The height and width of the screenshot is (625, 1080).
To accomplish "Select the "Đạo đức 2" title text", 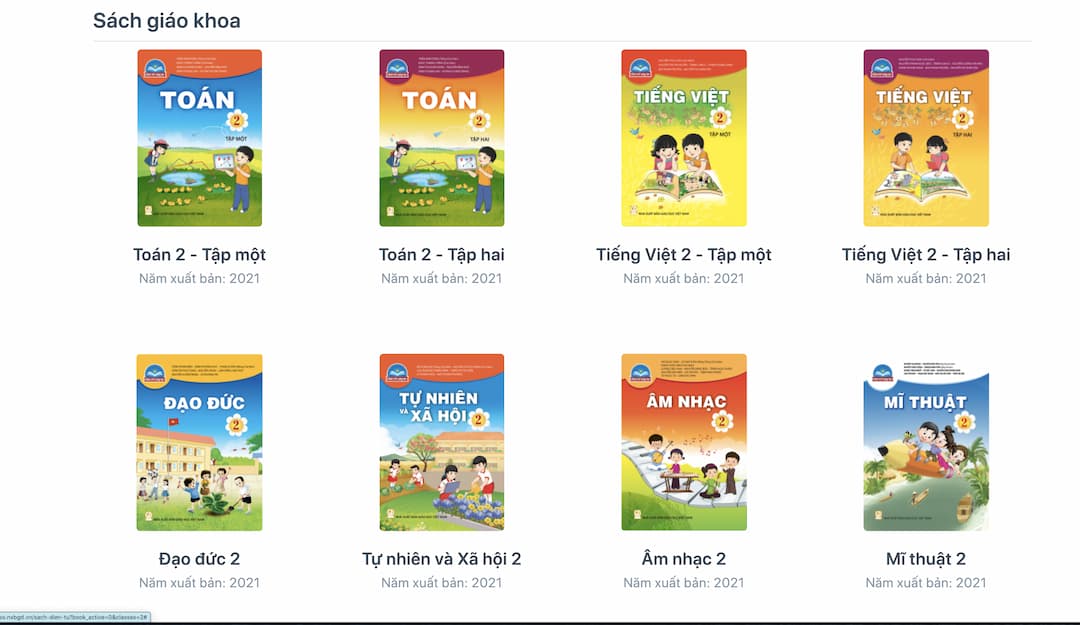I will [200, 559].
